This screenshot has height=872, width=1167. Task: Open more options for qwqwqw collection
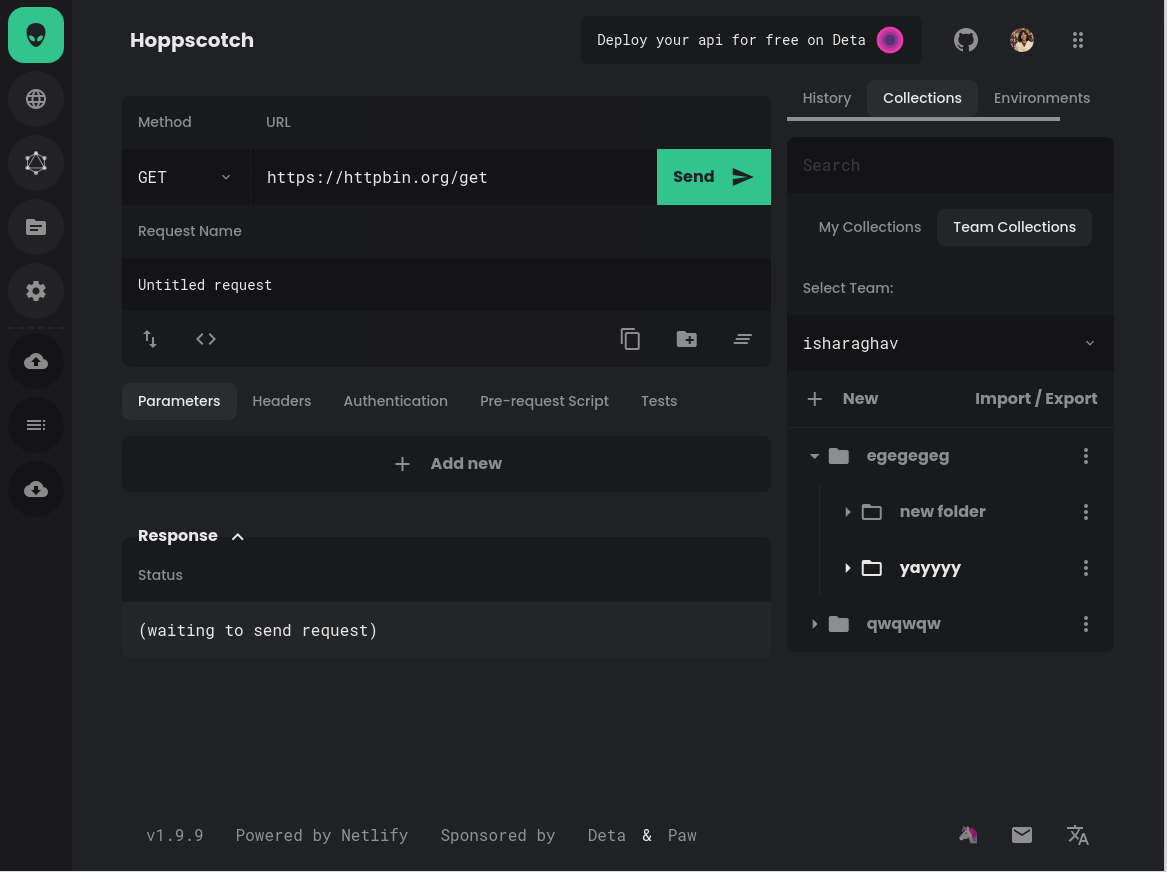pos(1086,624)
